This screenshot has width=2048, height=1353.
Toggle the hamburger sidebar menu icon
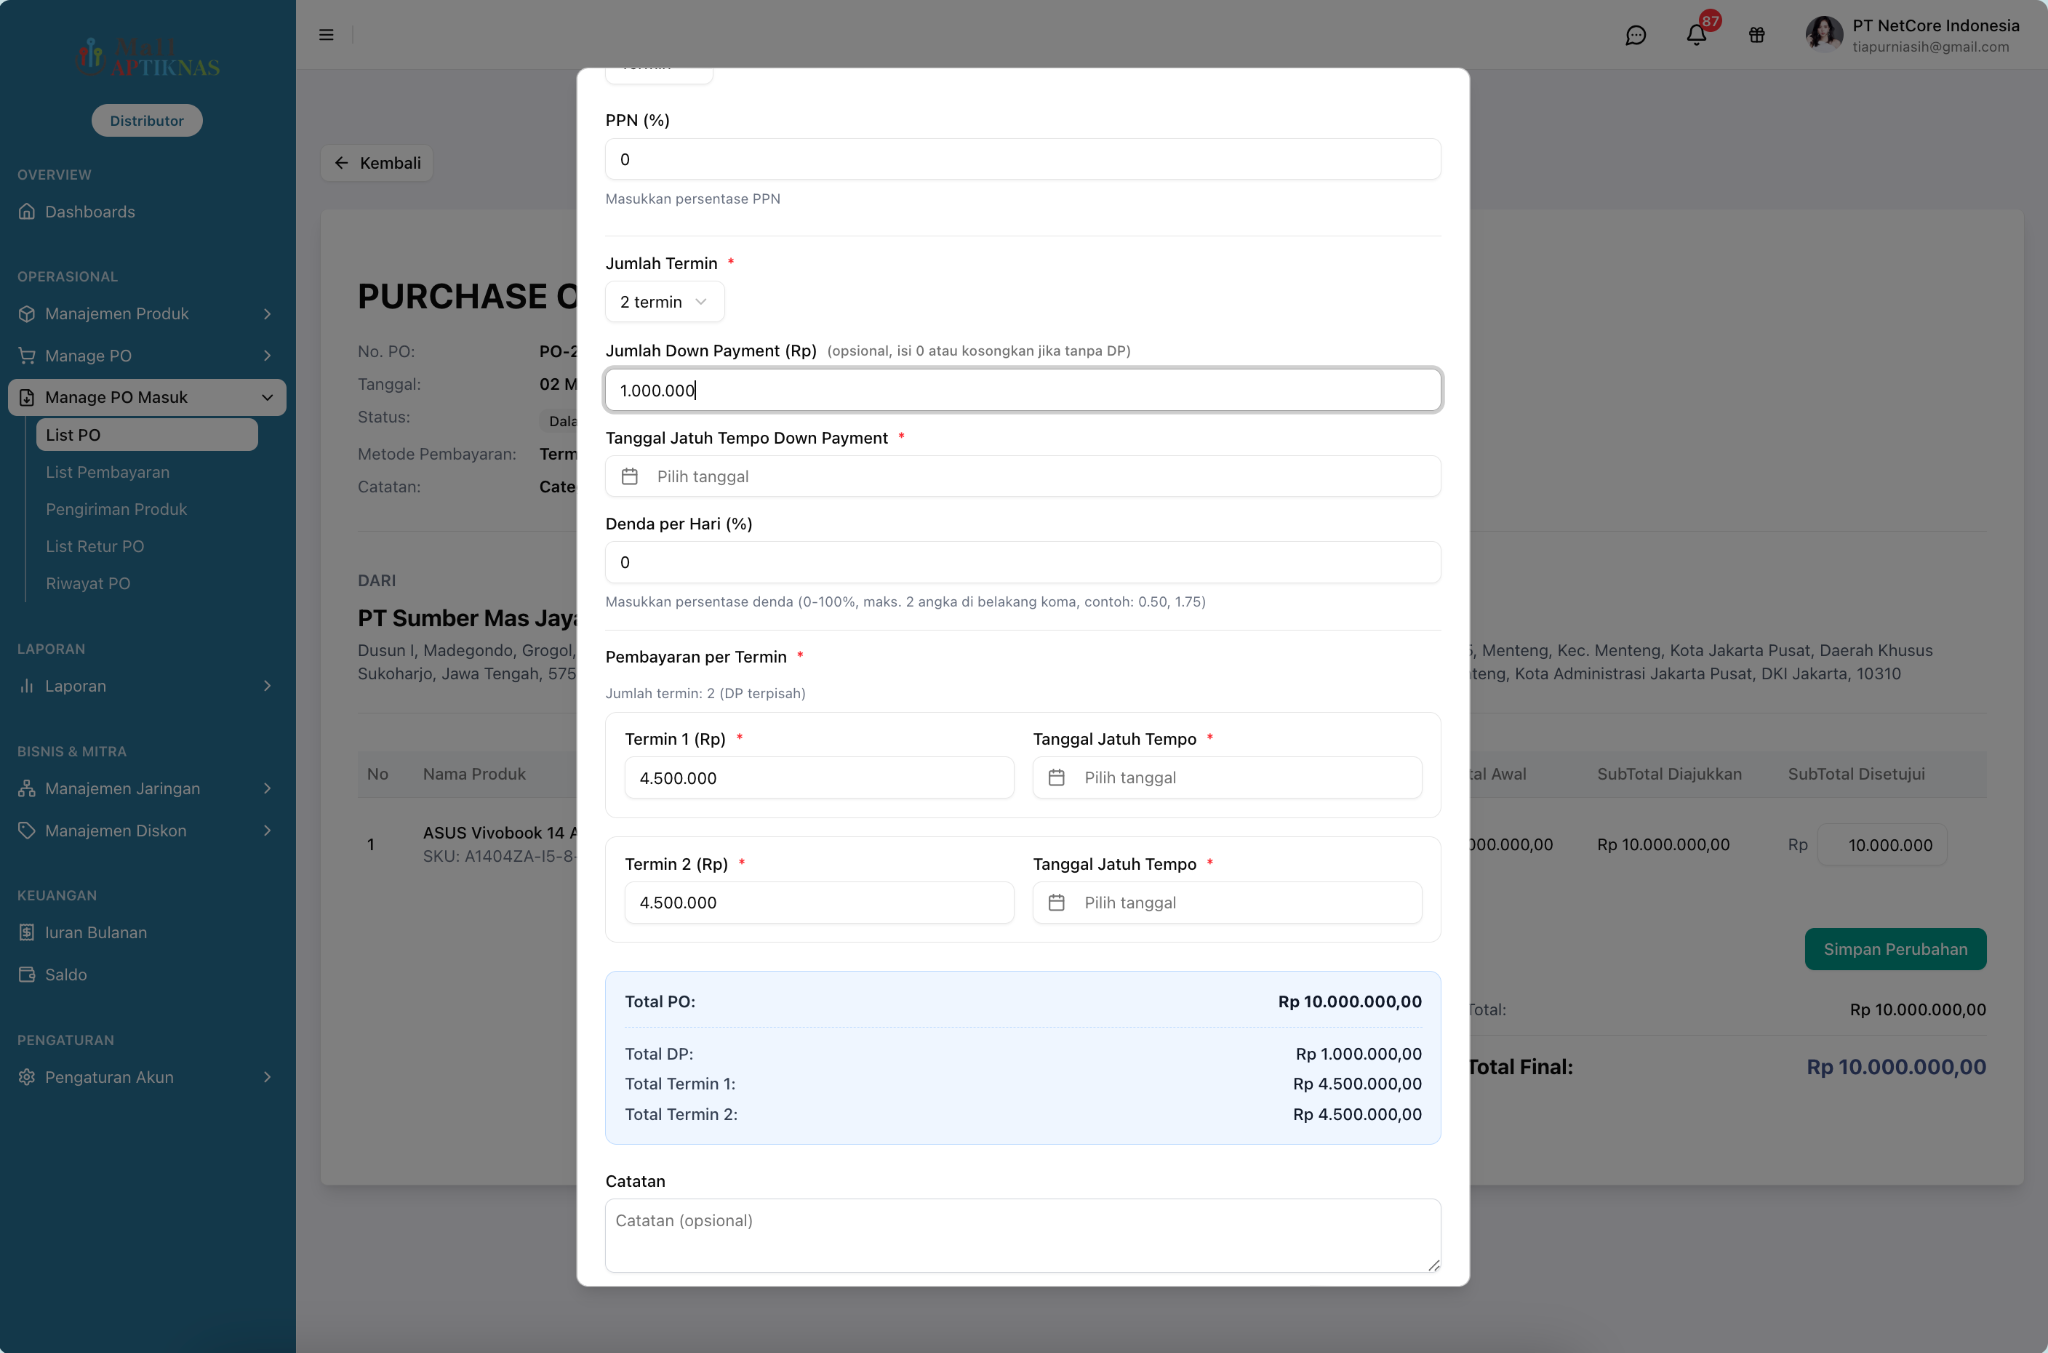tap(326, 35)
